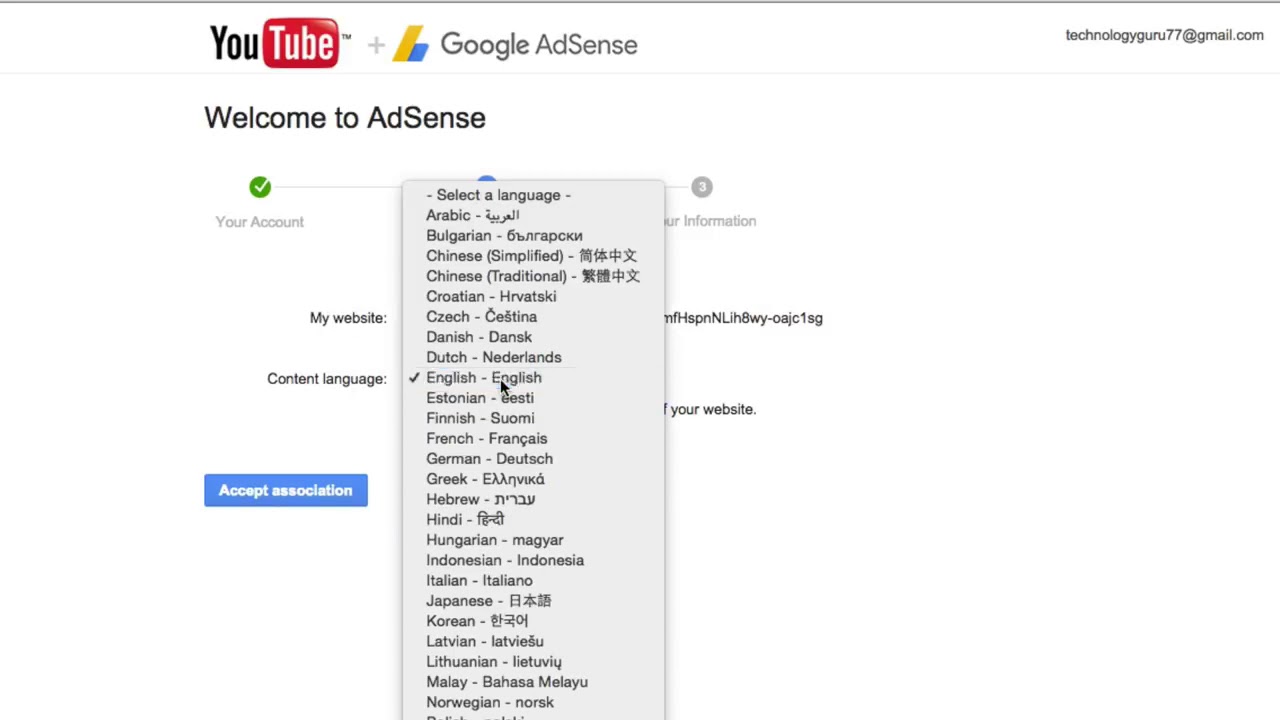Image resolution: width=1280 pixels, height=720 pixels.
Task: Choose Norwegian - norsk option
Action: pyautogui.click(x=490, y=702)
